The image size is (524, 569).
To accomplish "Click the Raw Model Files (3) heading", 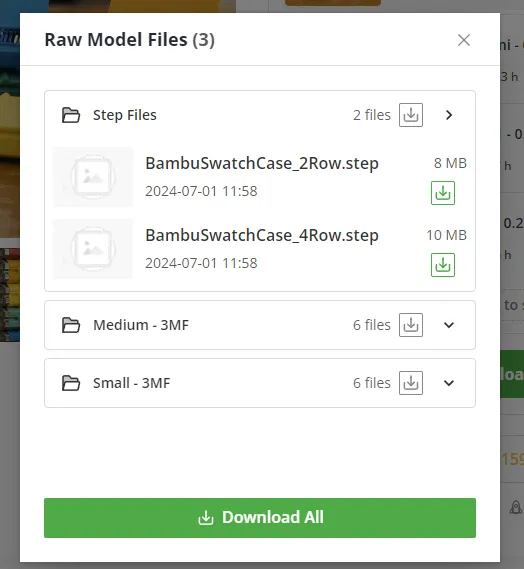I will point(130,40).
